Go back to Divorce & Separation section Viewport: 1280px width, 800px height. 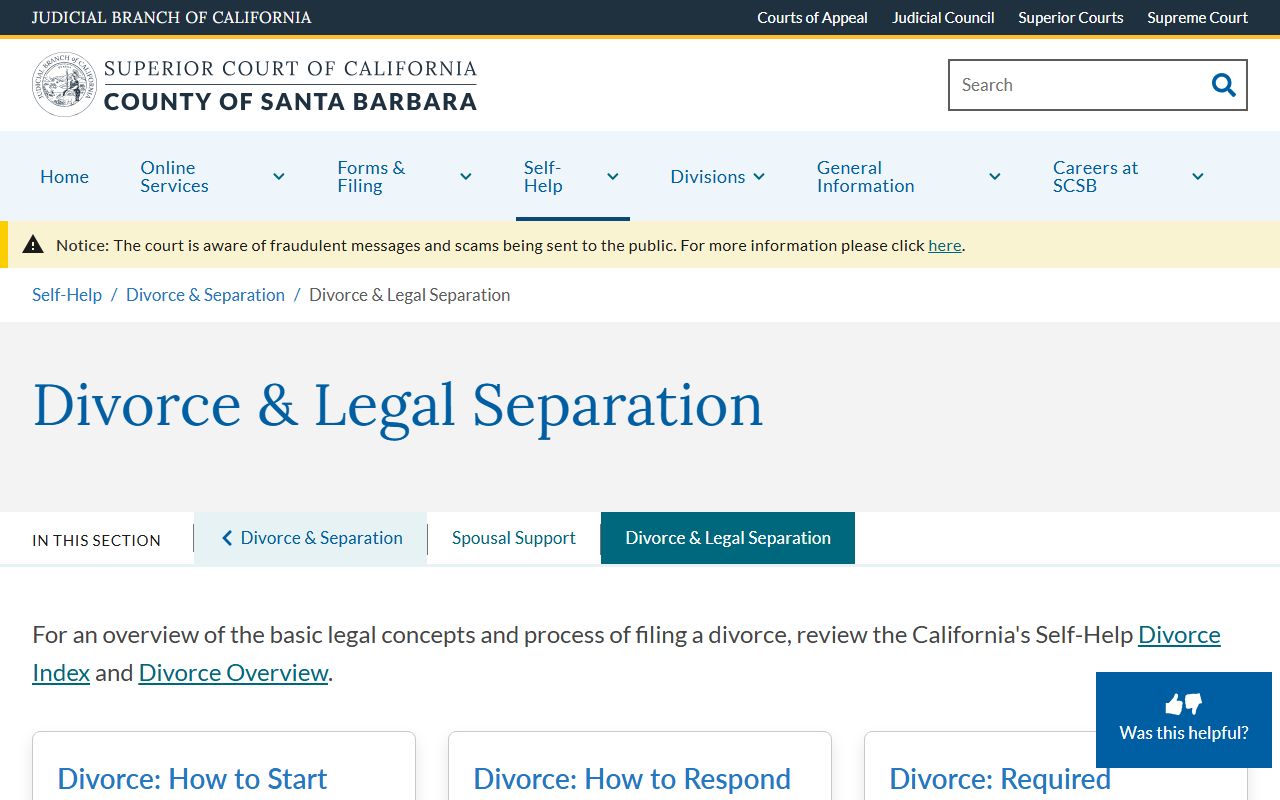[x=311, y=538]
